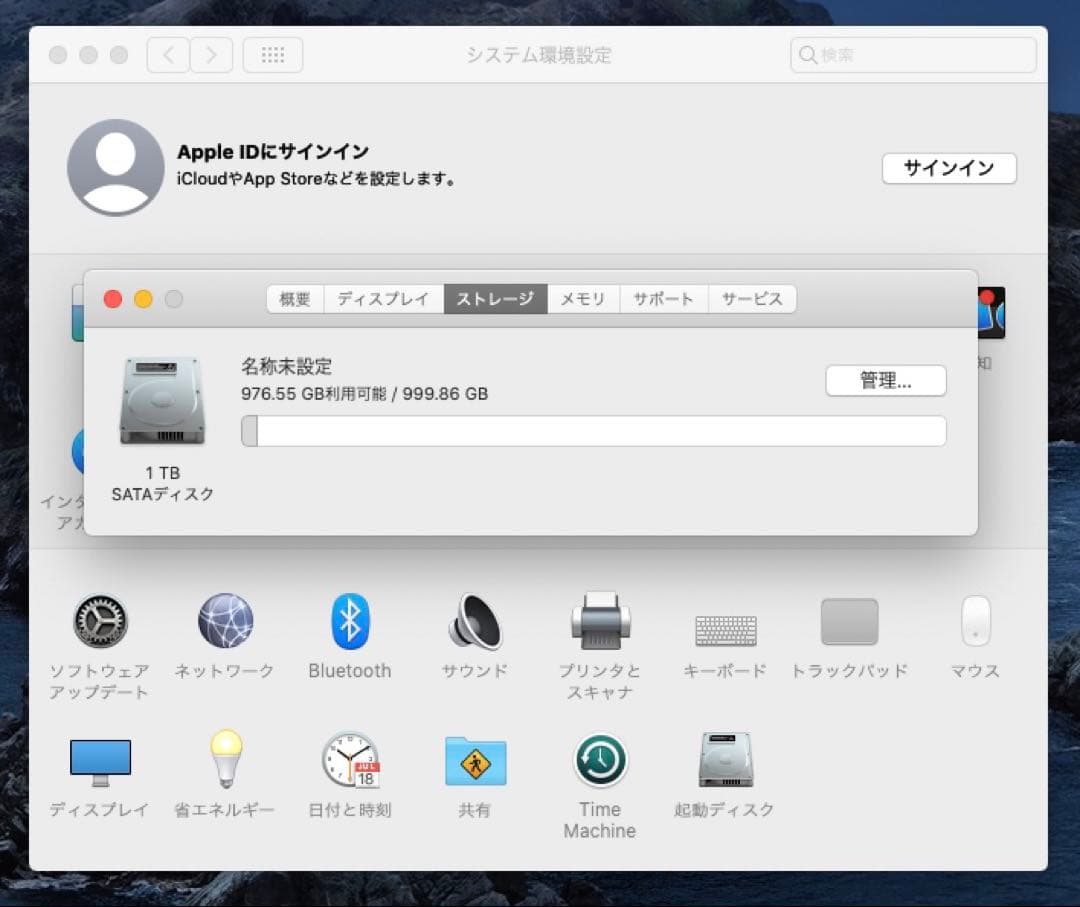Open Bluetooth settings

click(x=349, y=622)
